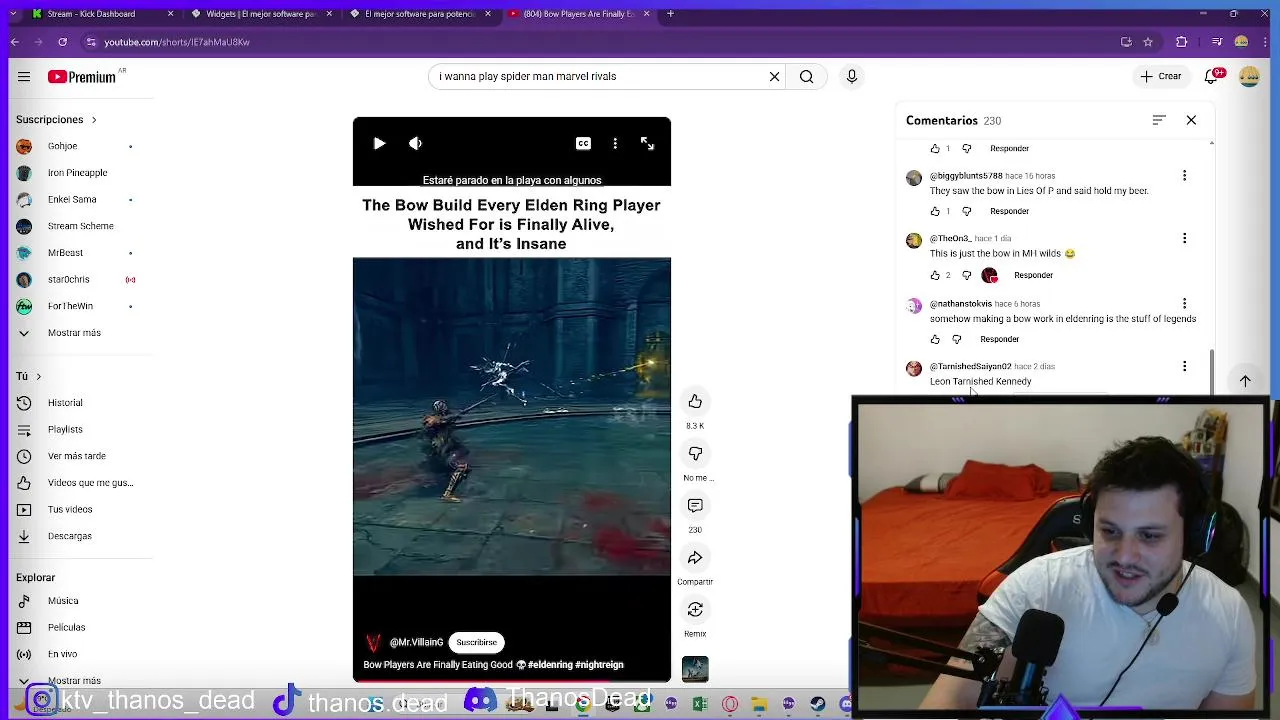Dislike TheOn3_'s MH wilds comment
Image resolution: width=1280 pixels, height=720 pixels.
(966, 275)
